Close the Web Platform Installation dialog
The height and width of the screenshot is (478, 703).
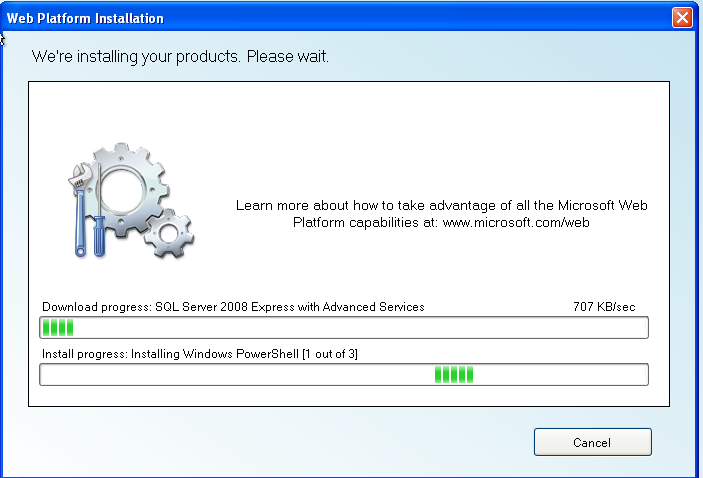click(x=682, y=18)
